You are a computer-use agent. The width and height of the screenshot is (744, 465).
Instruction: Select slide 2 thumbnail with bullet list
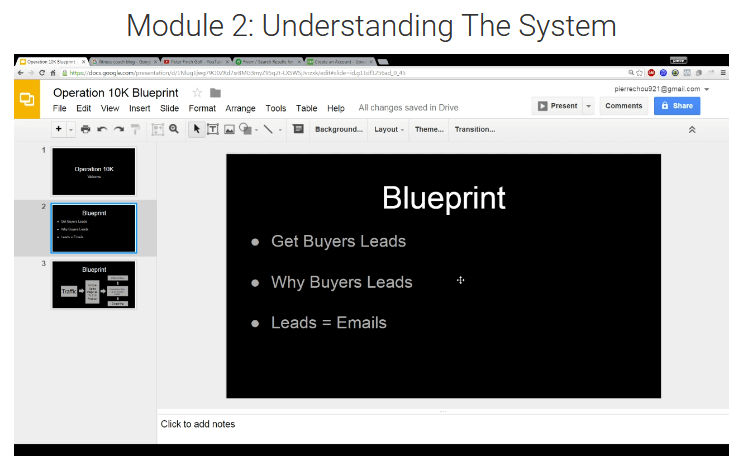coord(94,228)
